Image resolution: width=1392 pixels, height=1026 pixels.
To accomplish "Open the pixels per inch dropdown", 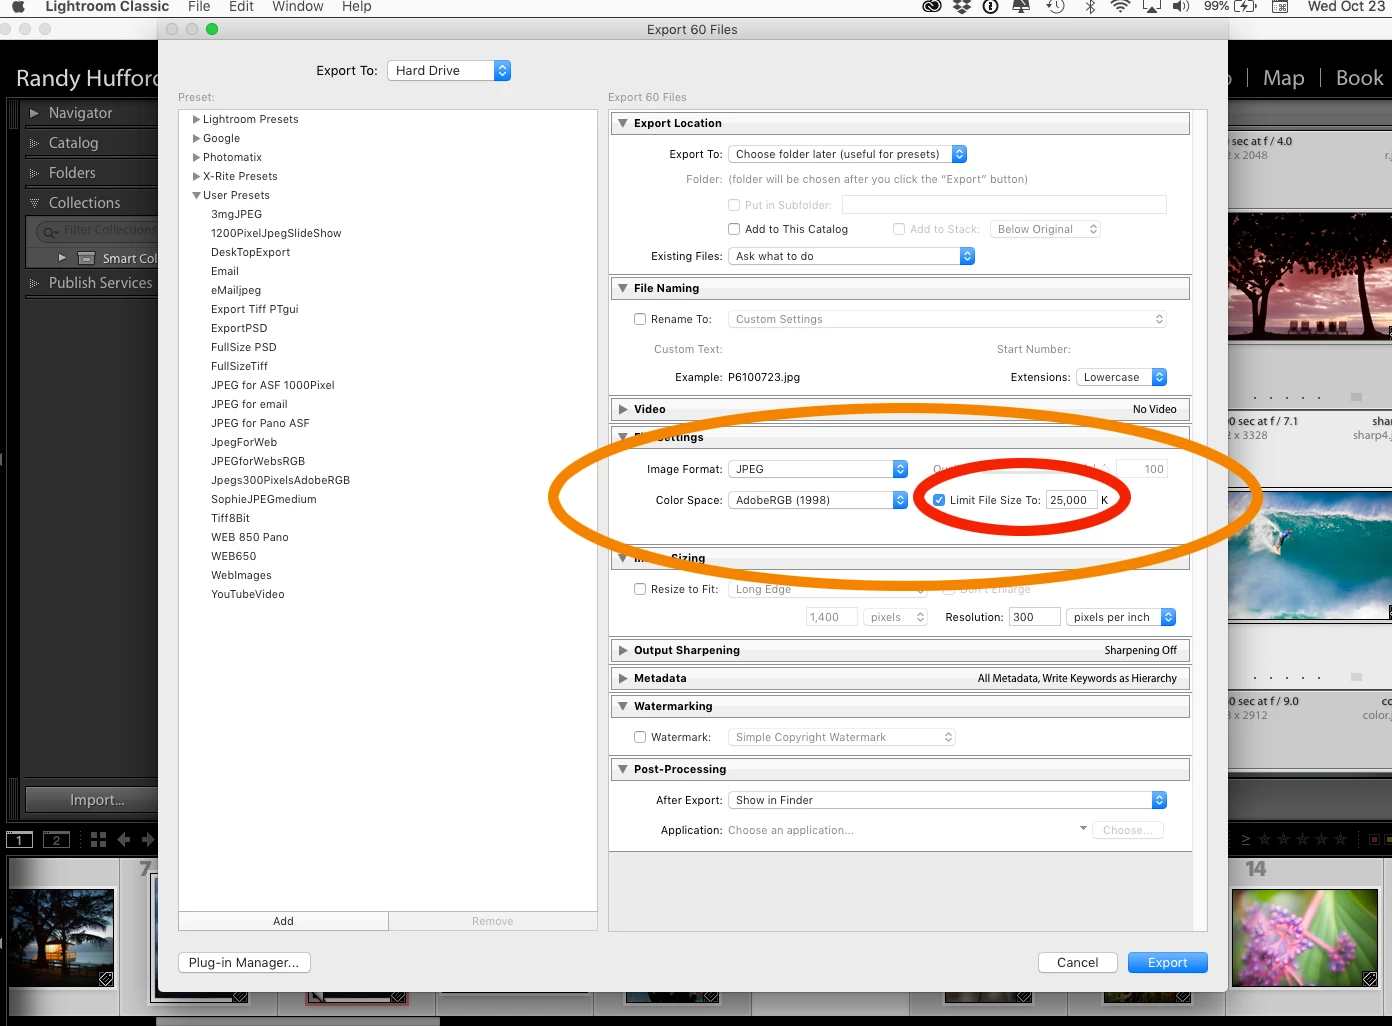I will [1120, 617].
